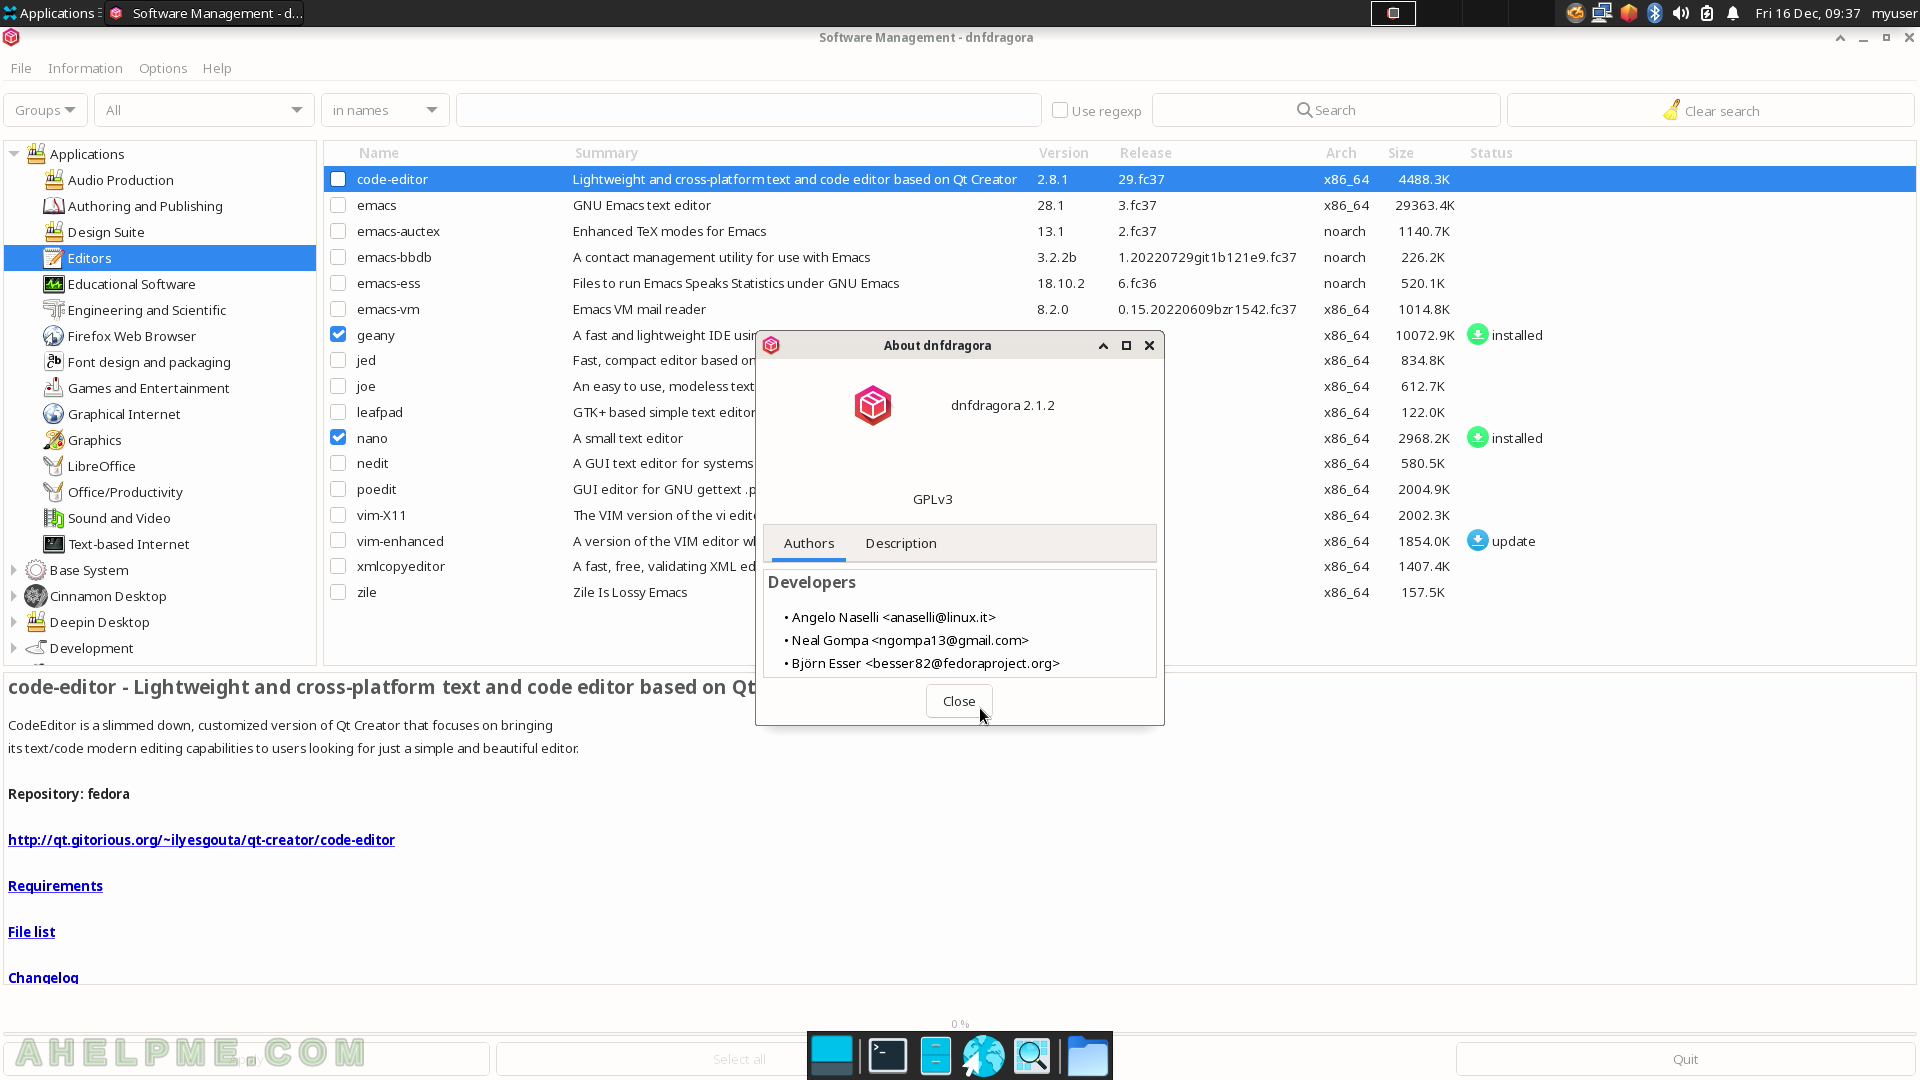Switch to the Description tab
The height and width of the screenshot is (1080, 1920).
901,543
